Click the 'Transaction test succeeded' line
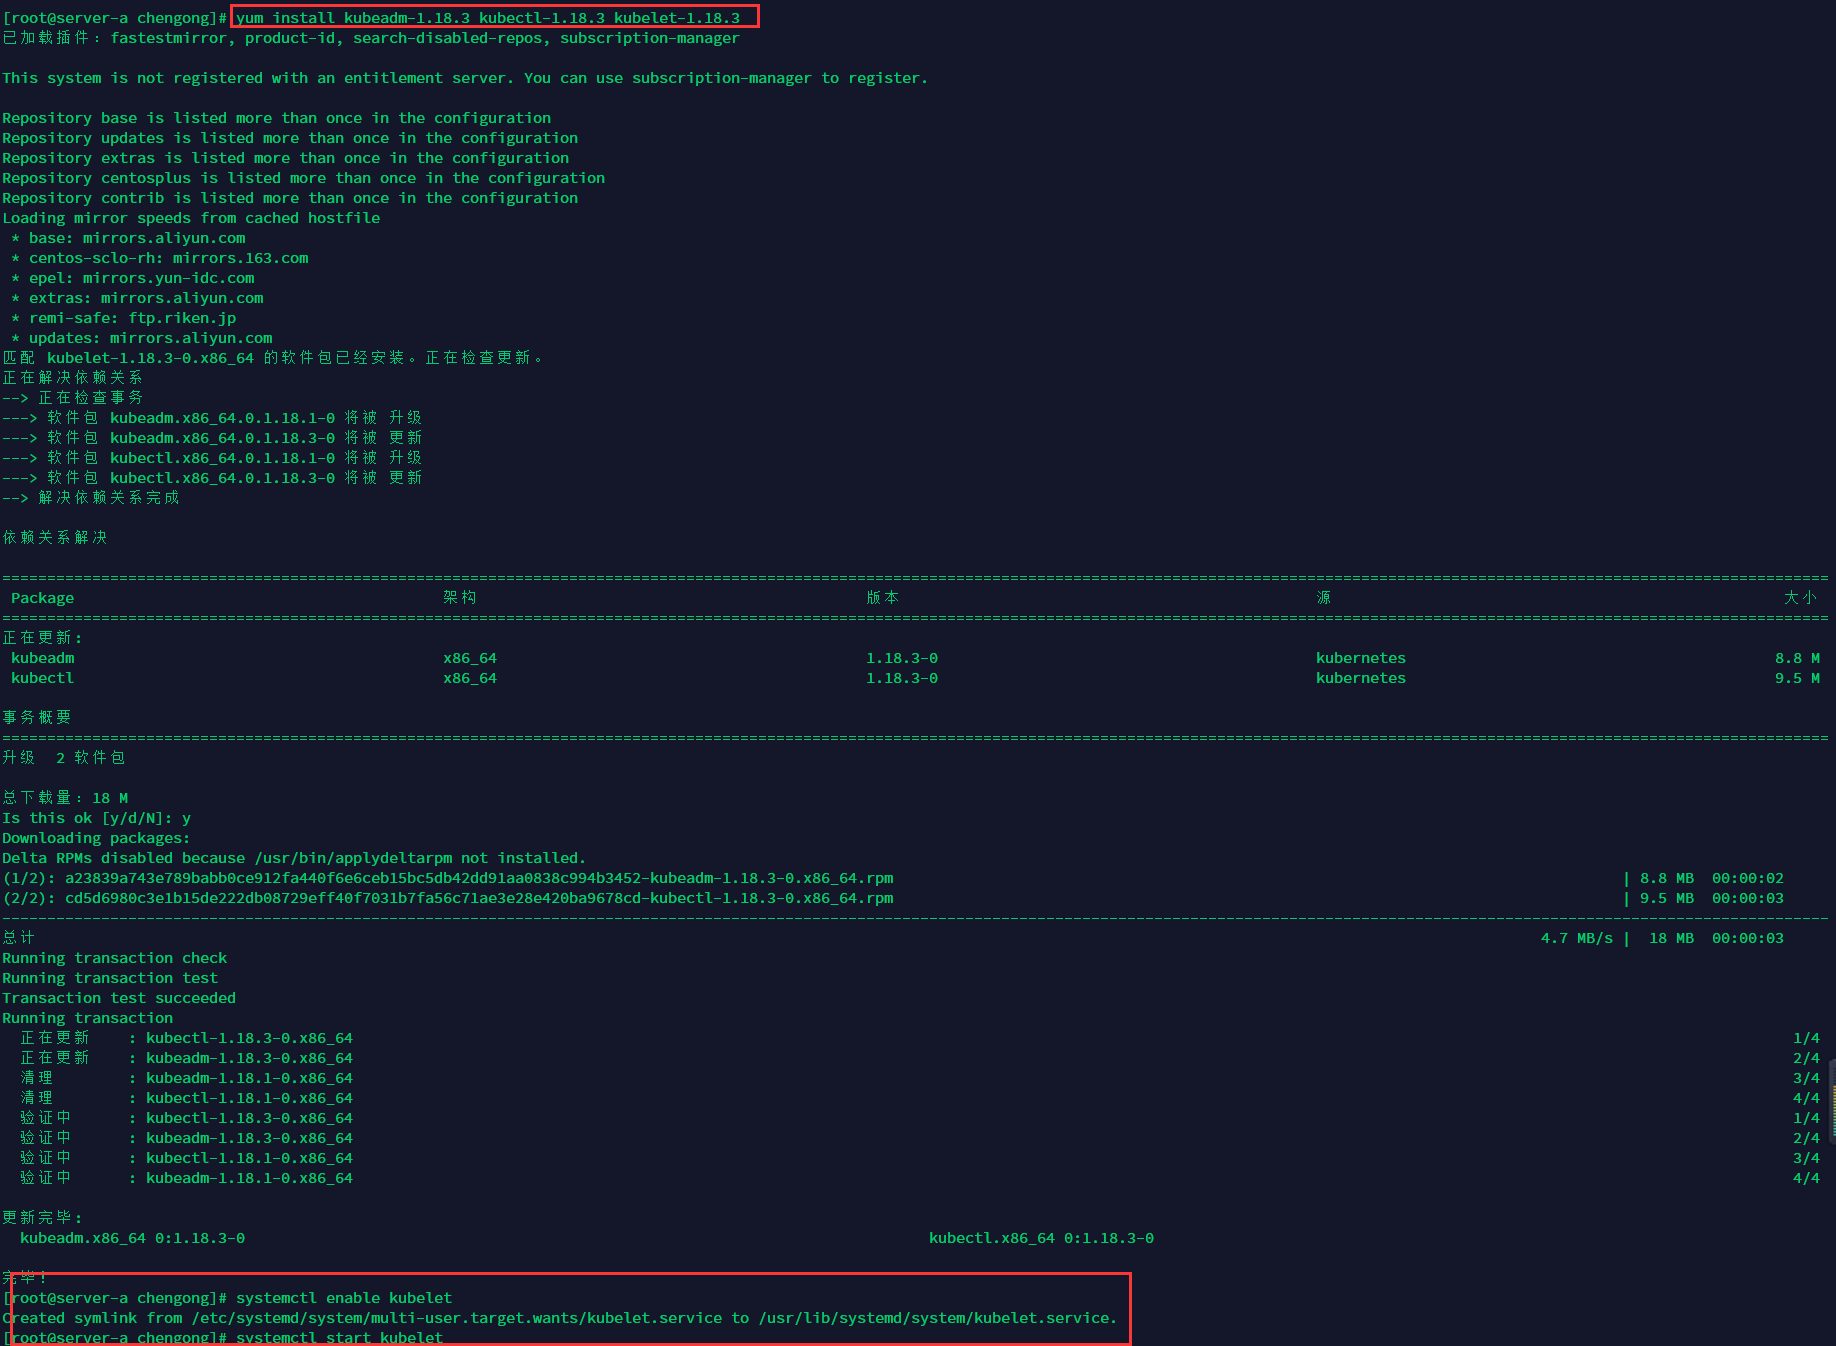The width and height of the screenshot is (1836, 1346). 119,998
